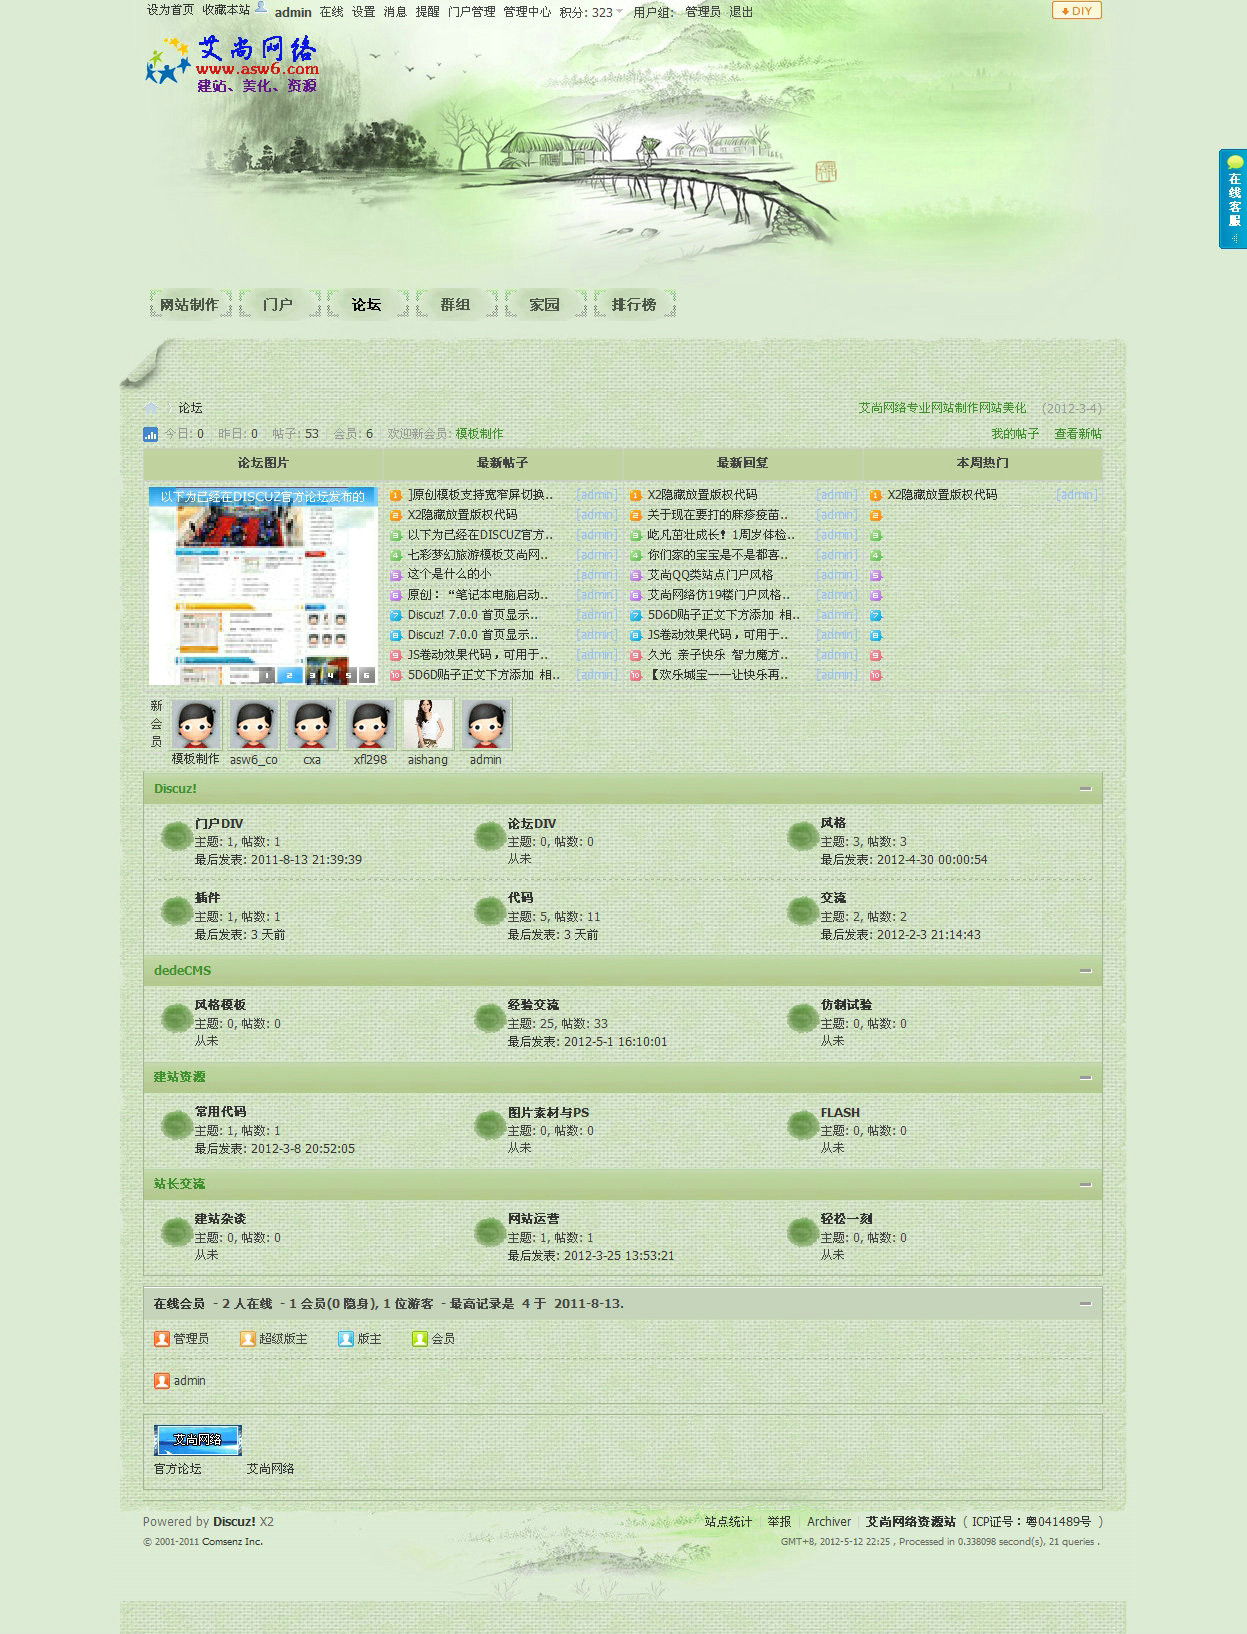Open the 建站杂谈 forum icon

click(x=177, y=1232)
